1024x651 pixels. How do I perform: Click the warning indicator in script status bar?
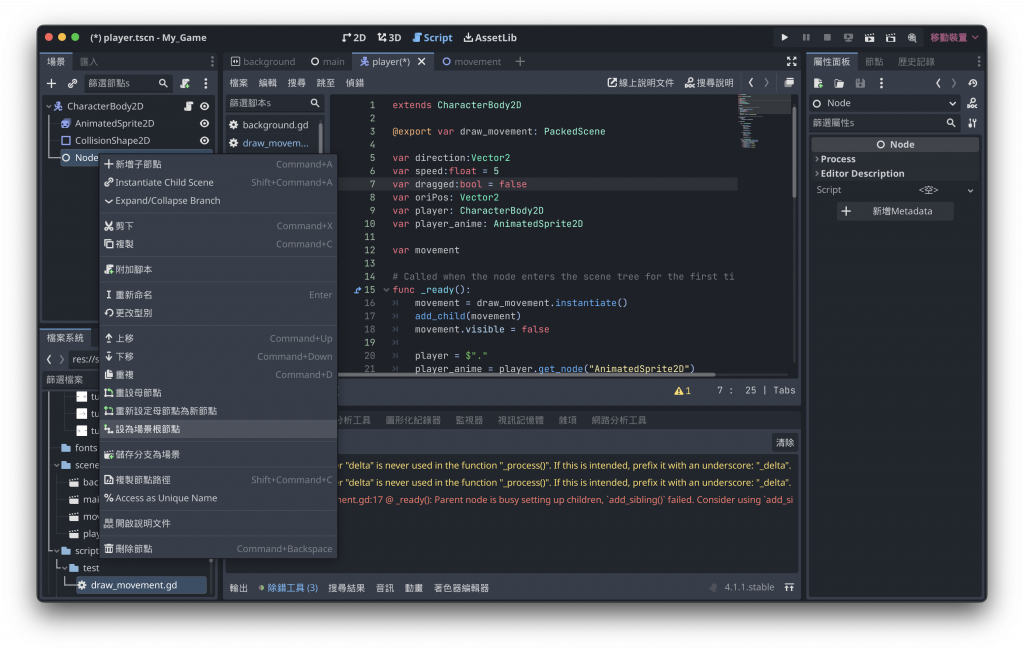tap(682, 390)
